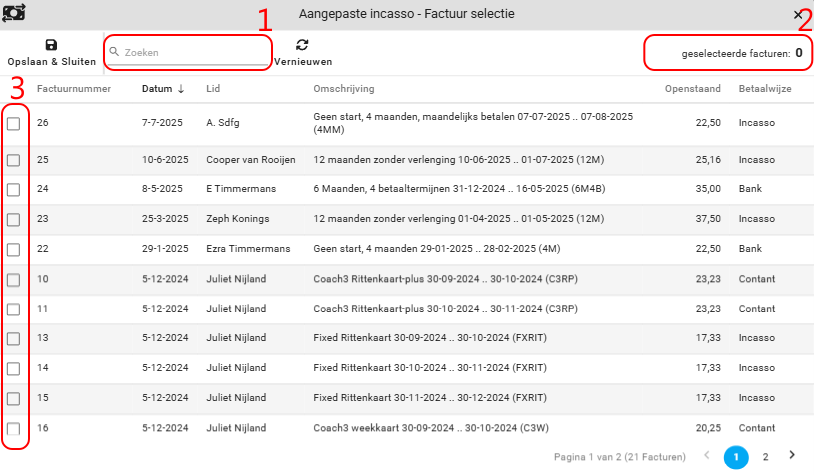Enable the checkbox for invoice 16
Image resolution: width=814 pixels, height=475 pixels.
[x=14, y=429]
